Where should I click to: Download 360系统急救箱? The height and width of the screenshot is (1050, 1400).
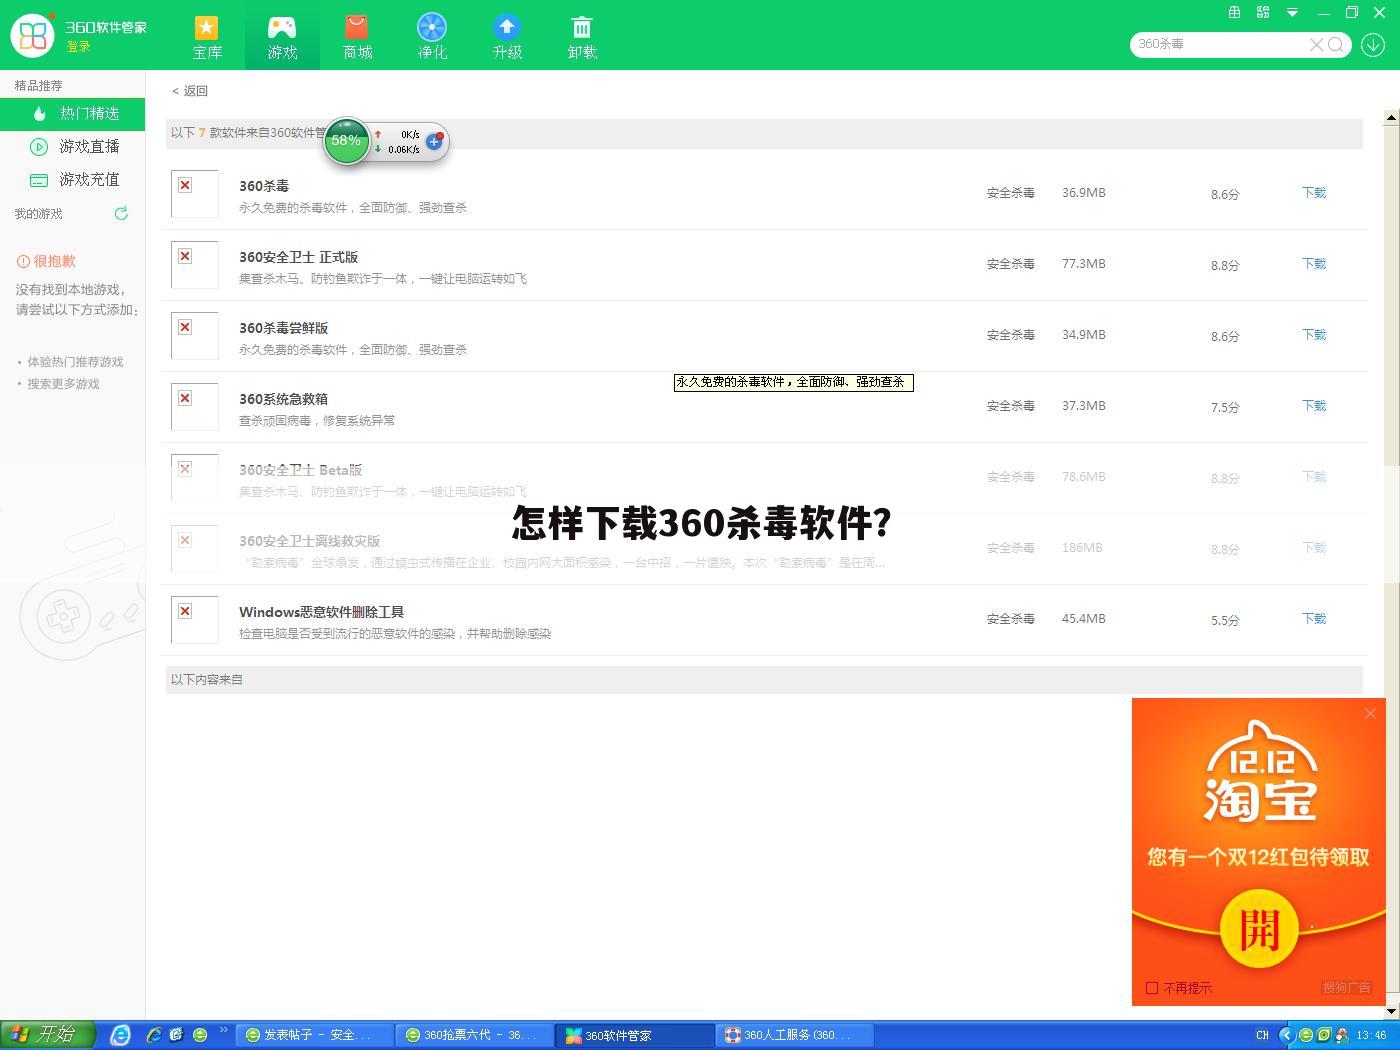click(1314, 406)
